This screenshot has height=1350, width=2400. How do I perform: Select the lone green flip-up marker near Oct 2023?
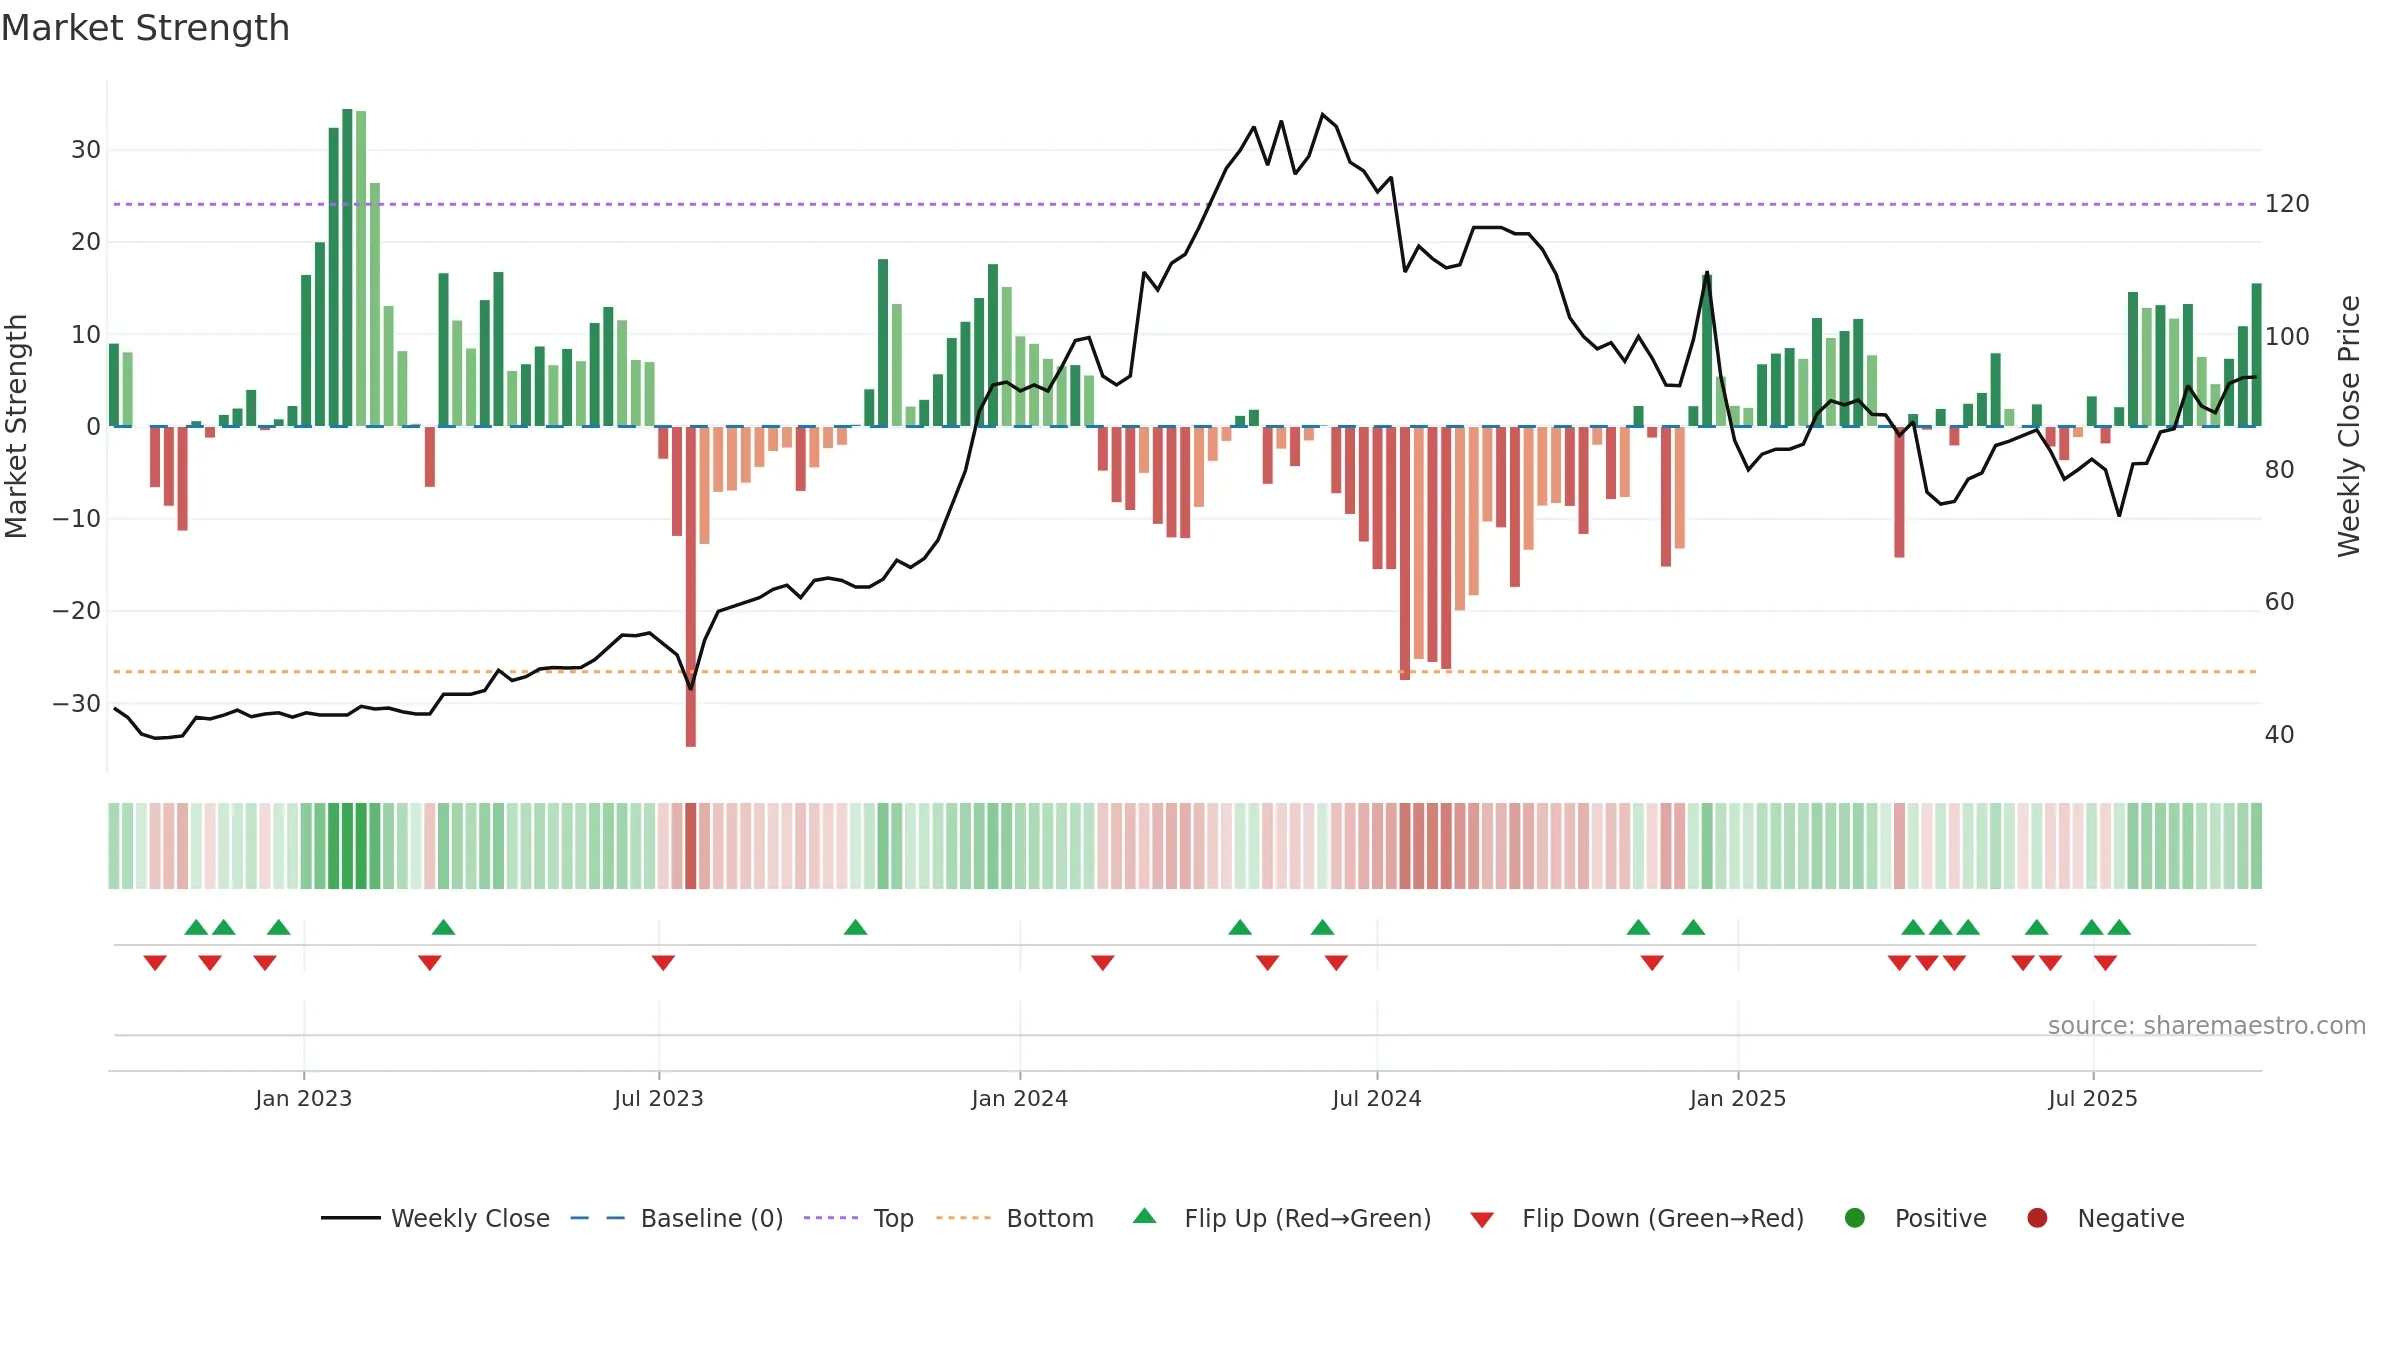pos(855,927)
